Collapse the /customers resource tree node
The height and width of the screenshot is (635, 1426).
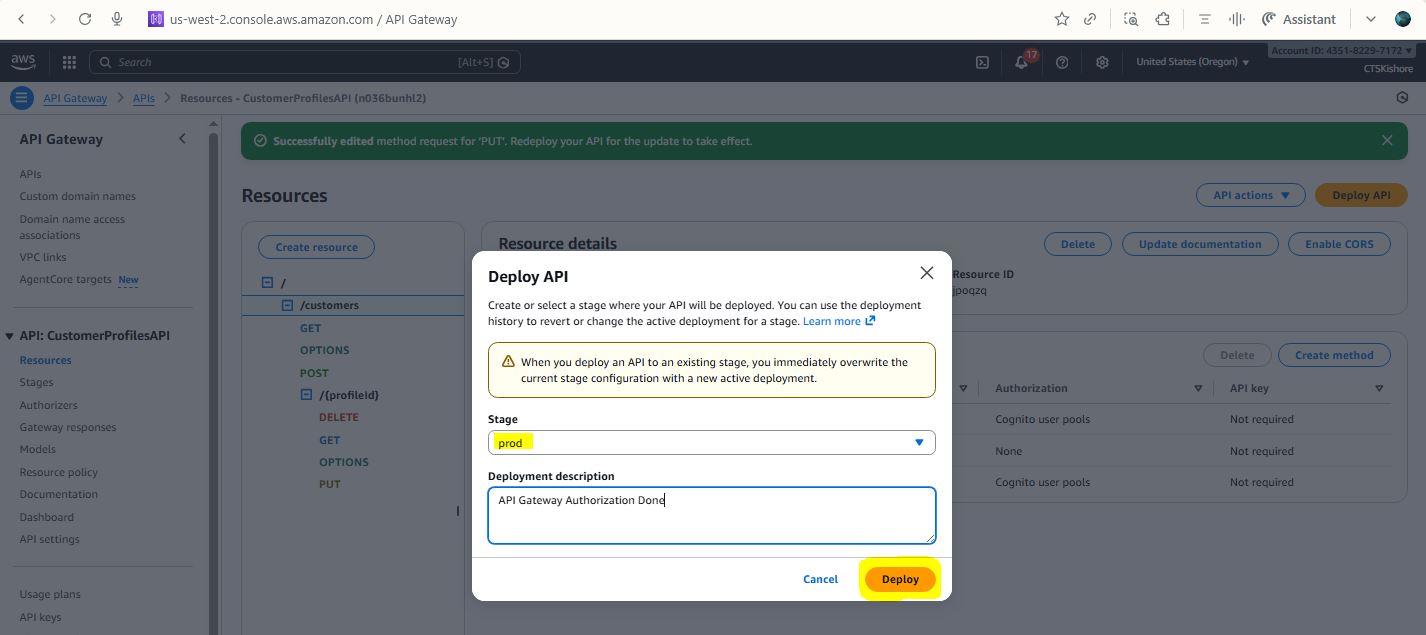point(287,305)
